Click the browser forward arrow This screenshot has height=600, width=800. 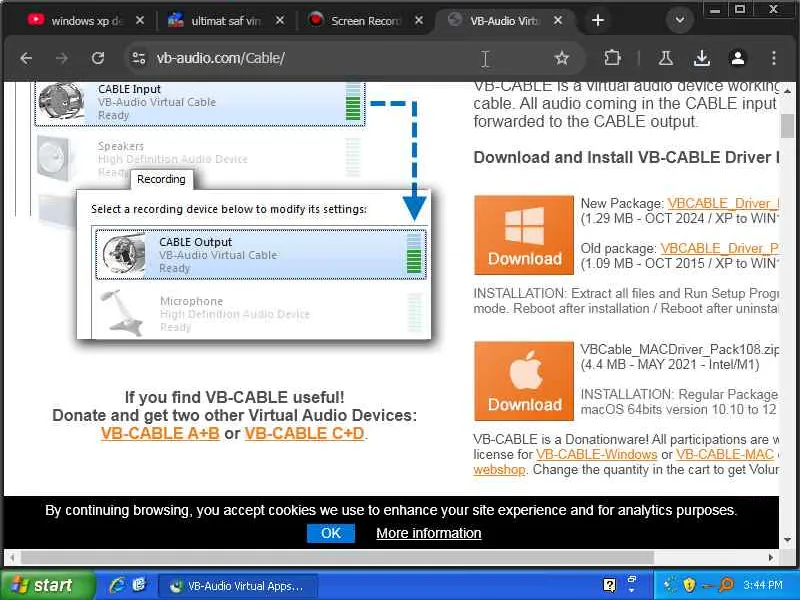(x=62, y=59)
